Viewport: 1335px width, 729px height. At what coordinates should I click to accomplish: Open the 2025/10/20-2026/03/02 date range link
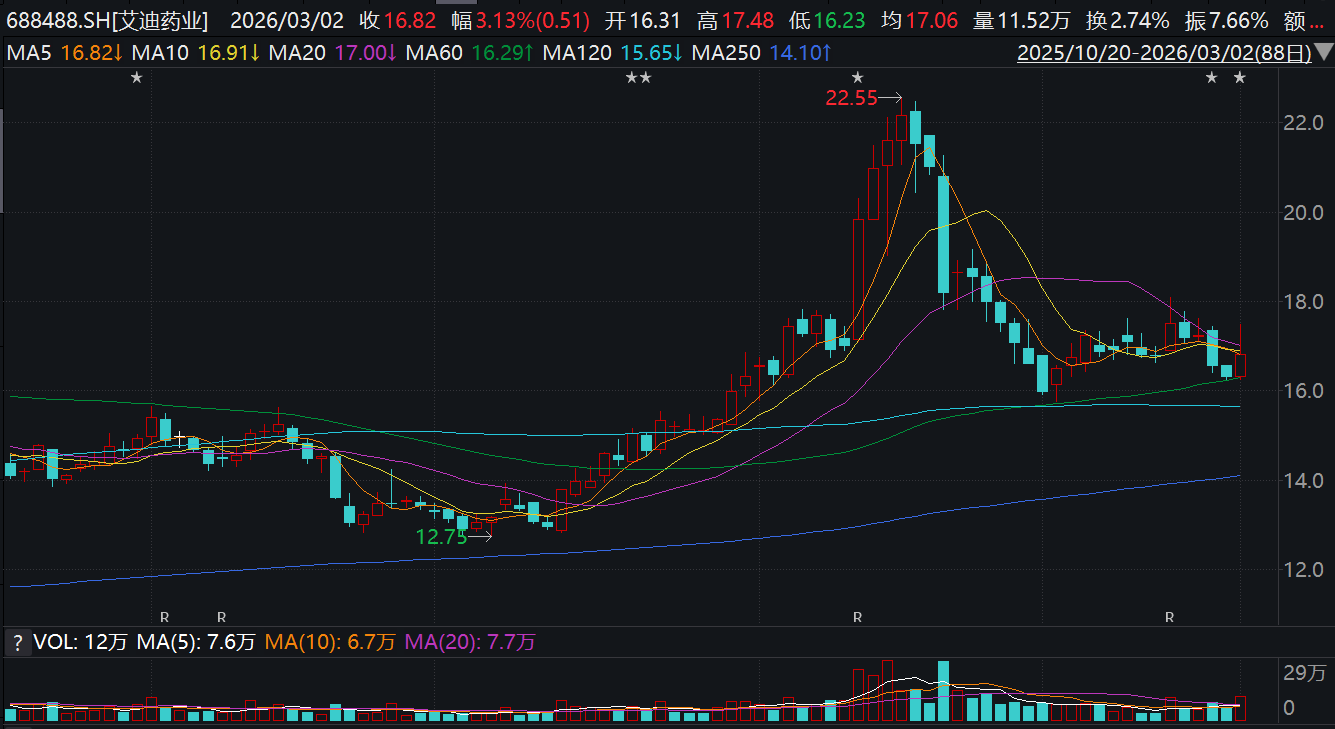[1163, 53]
